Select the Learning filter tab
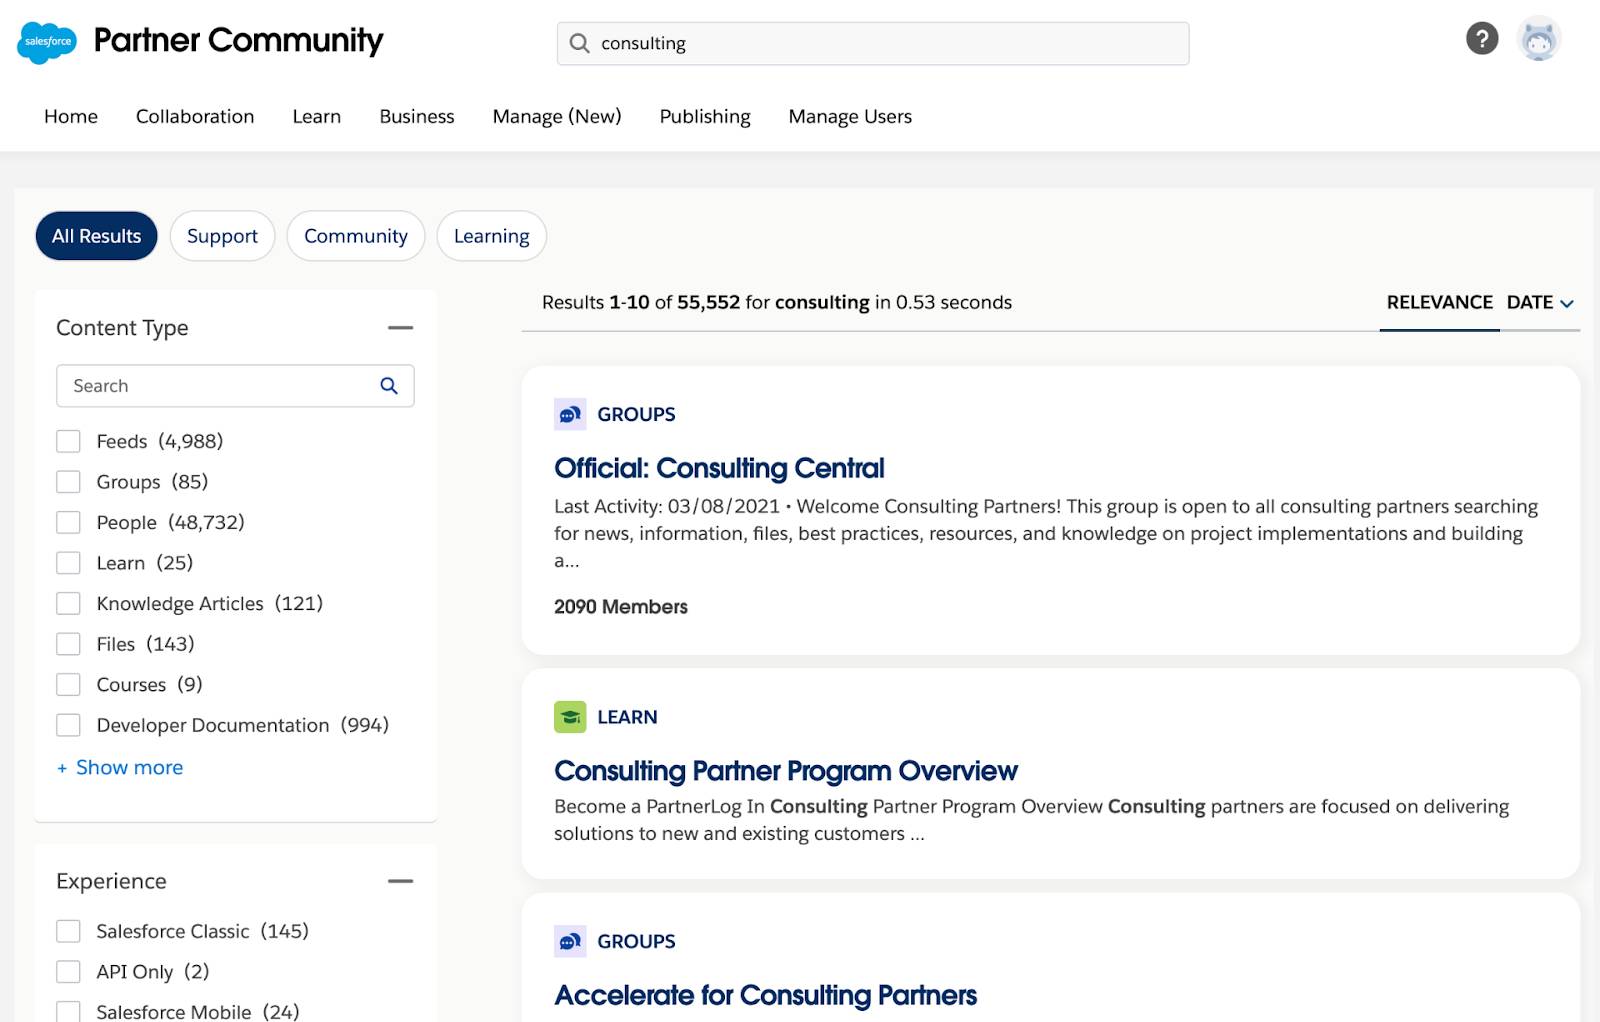The width and height of the screenshot is (1600, 1022). 492,236
